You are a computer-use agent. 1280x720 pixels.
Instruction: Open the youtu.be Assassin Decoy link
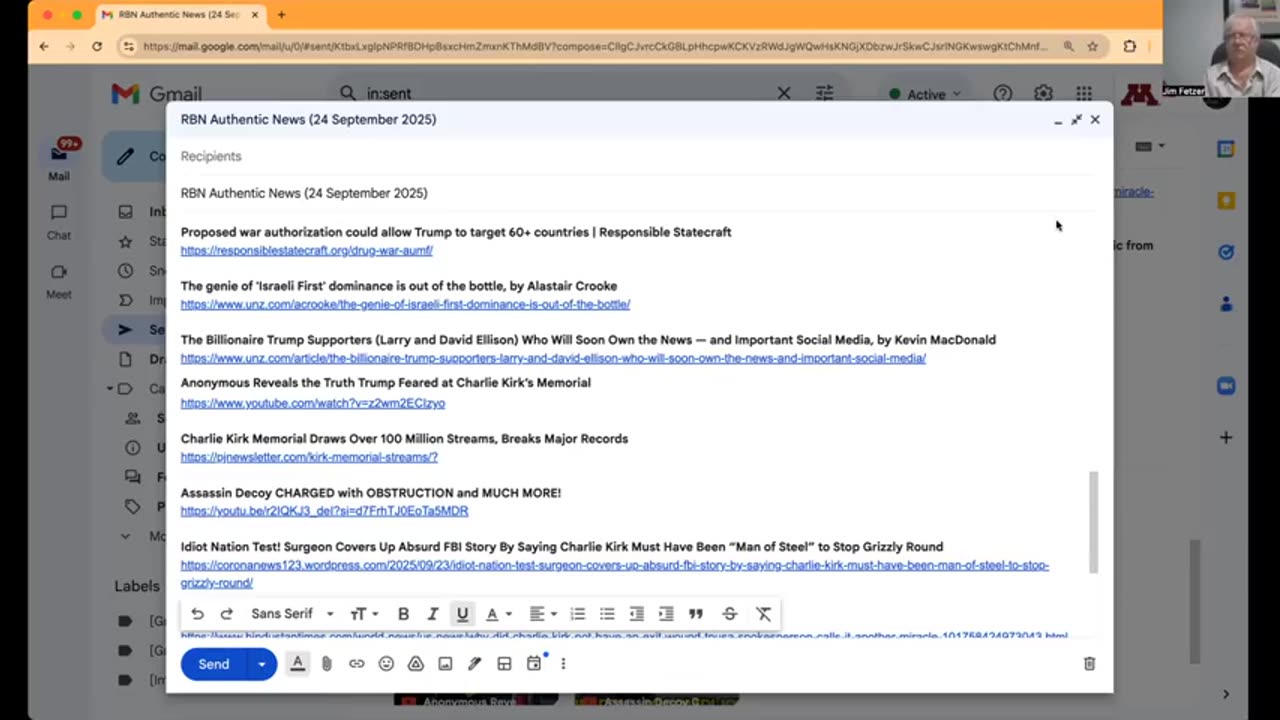coord(324,512)
